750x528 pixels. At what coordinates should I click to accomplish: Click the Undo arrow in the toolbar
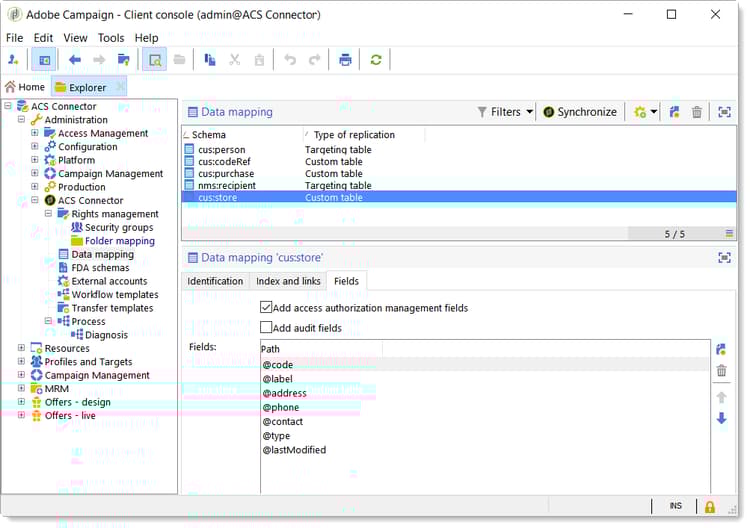point(290,60)
